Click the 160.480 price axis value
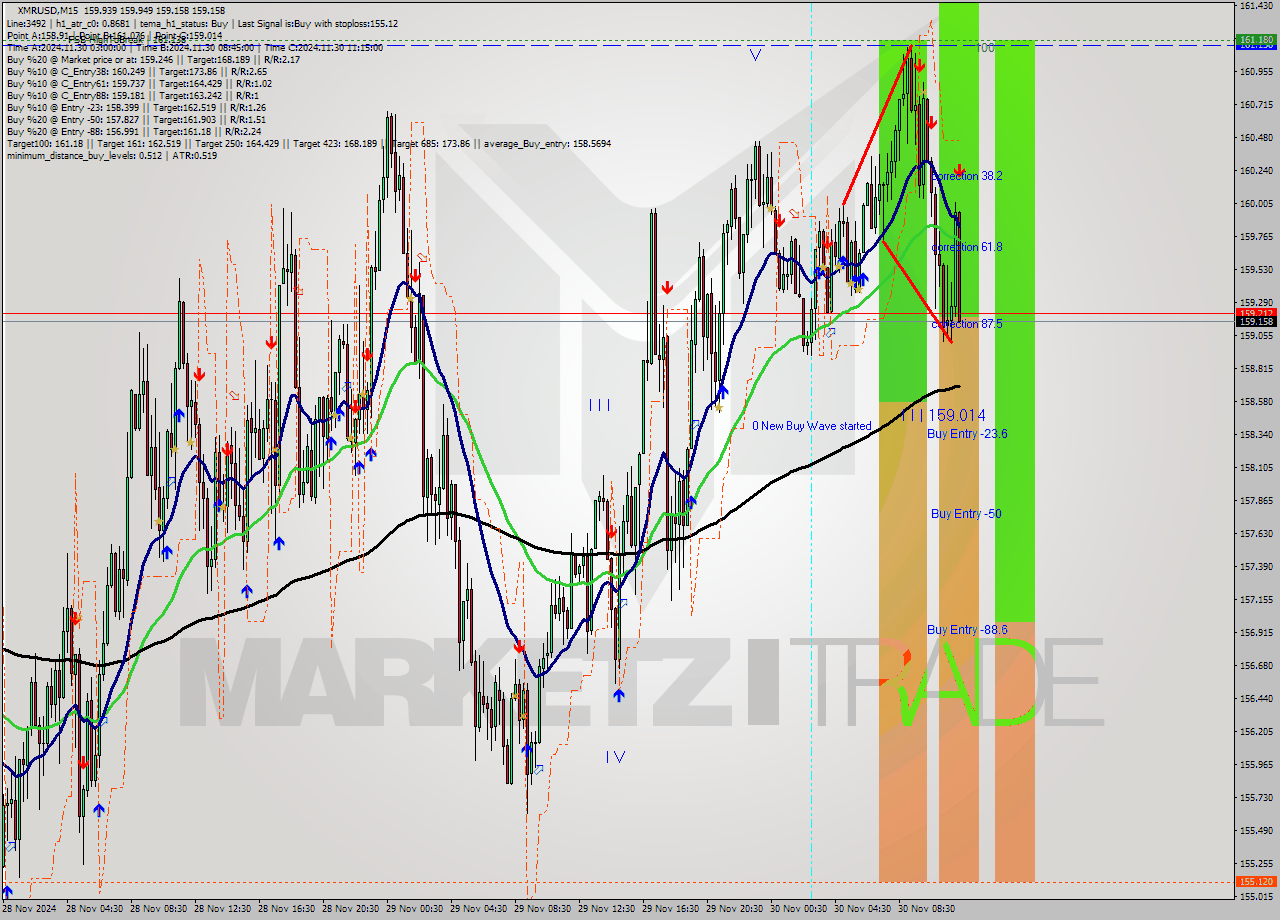The width and height of the screenshot is (1280, 920). [x=1256, y=138]
